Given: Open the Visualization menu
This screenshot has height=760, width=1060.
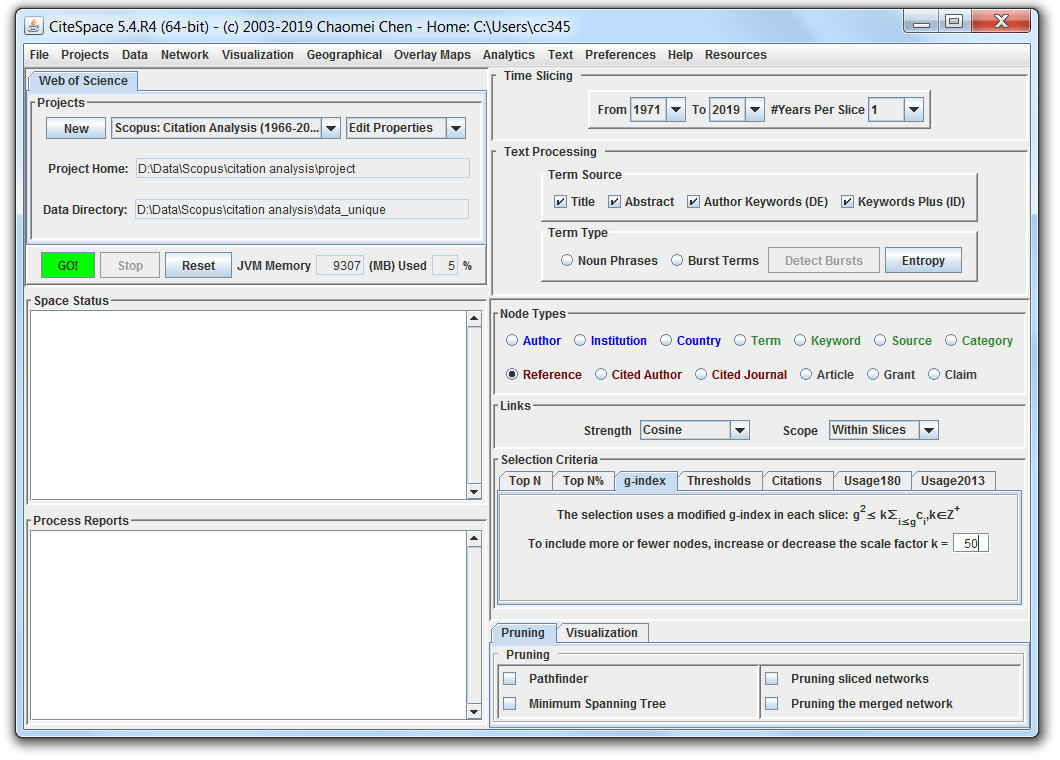Looking at the screenshot, I should pos(258,55).
